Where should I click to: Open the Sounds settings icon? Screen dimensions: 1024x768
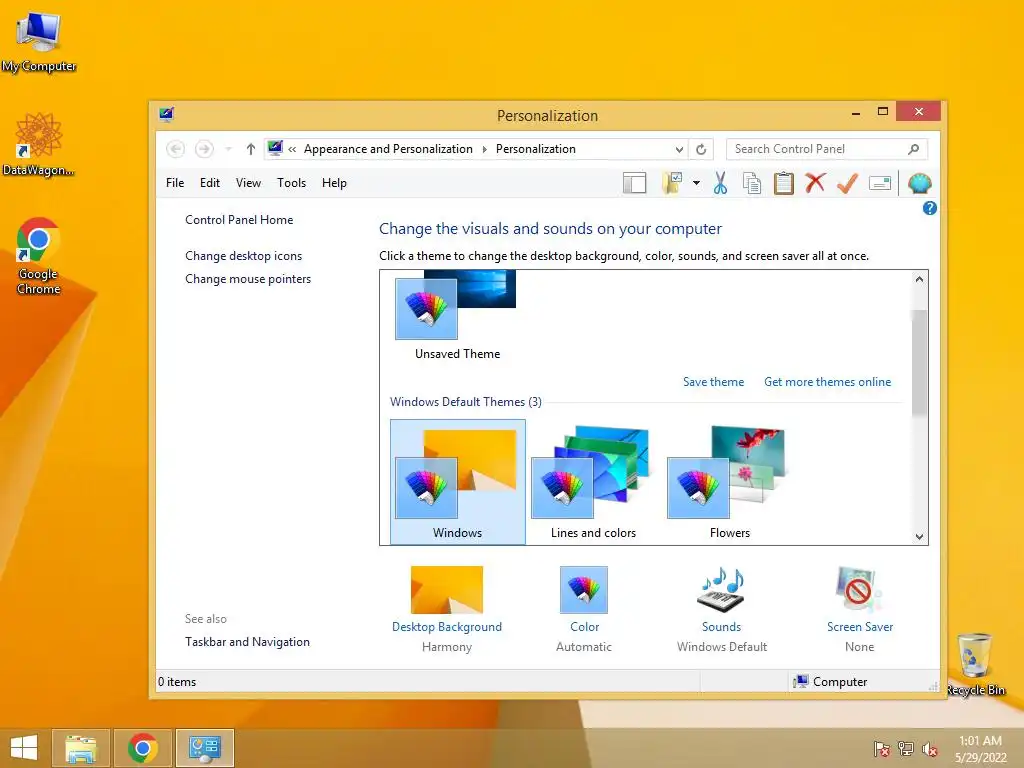point(722,590)
